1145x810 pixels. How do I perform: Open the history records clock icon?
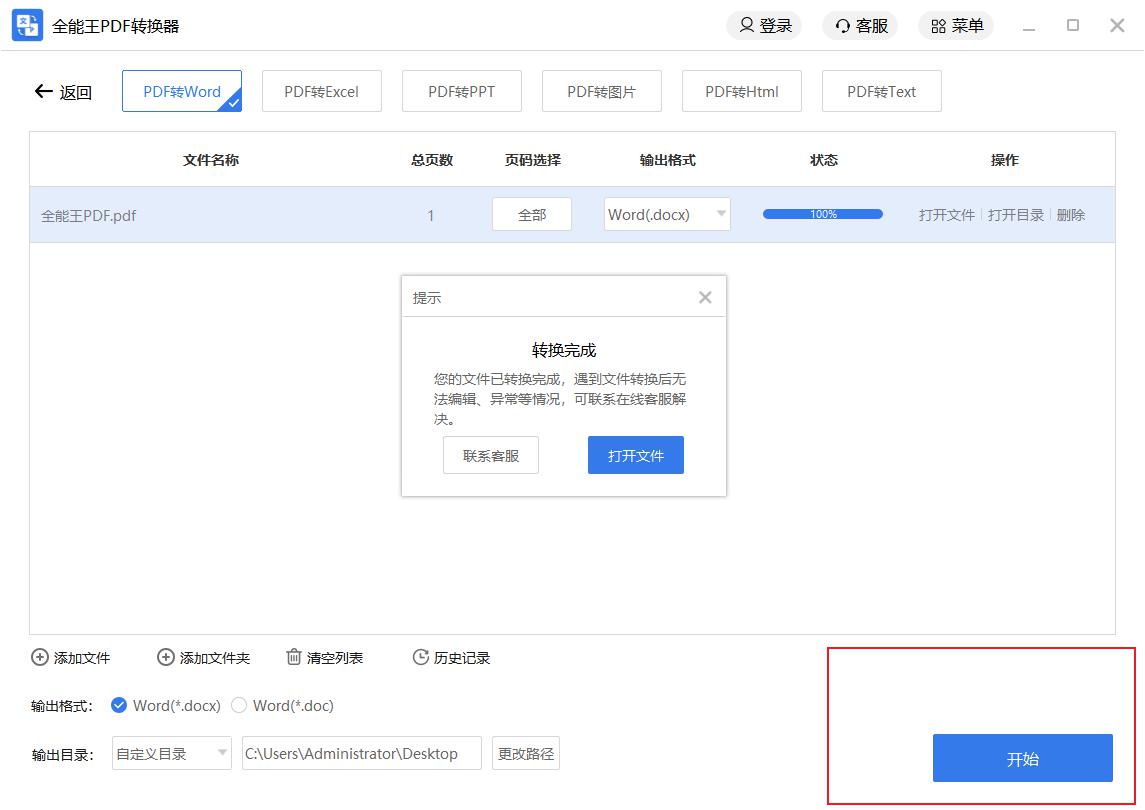click(x=420, y=658)
